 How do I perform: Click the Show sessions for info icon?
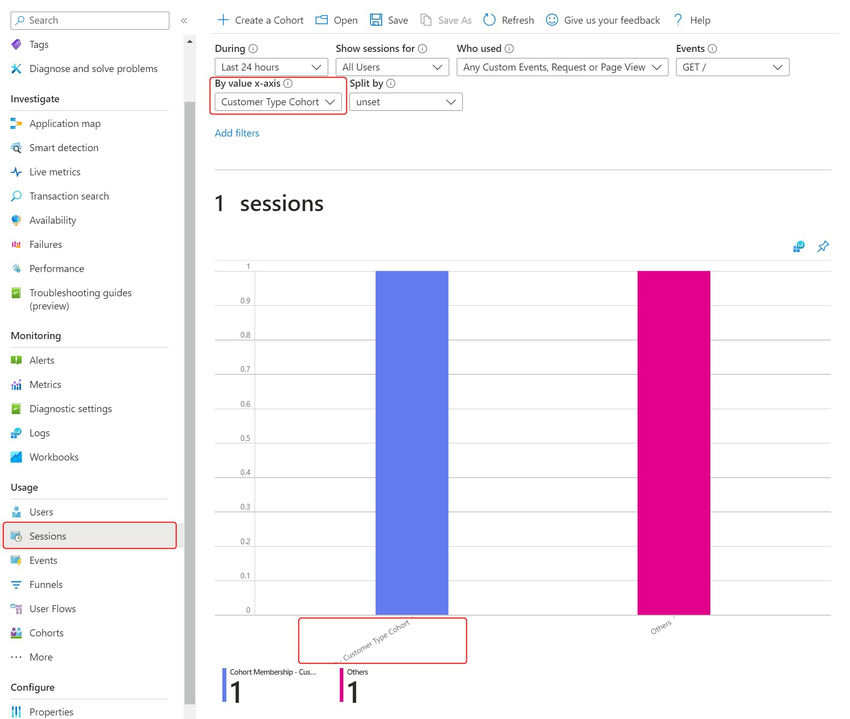423,49
